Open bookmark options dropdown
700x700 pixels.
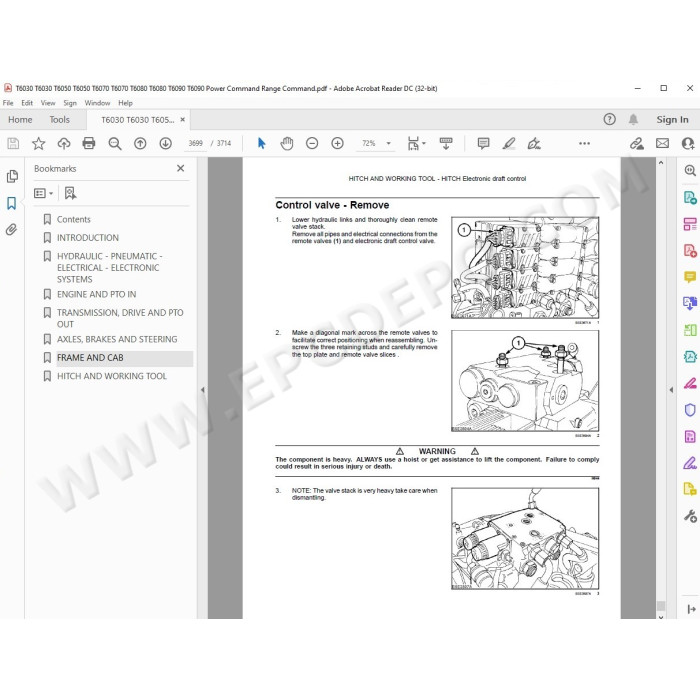tap(43, 193)
